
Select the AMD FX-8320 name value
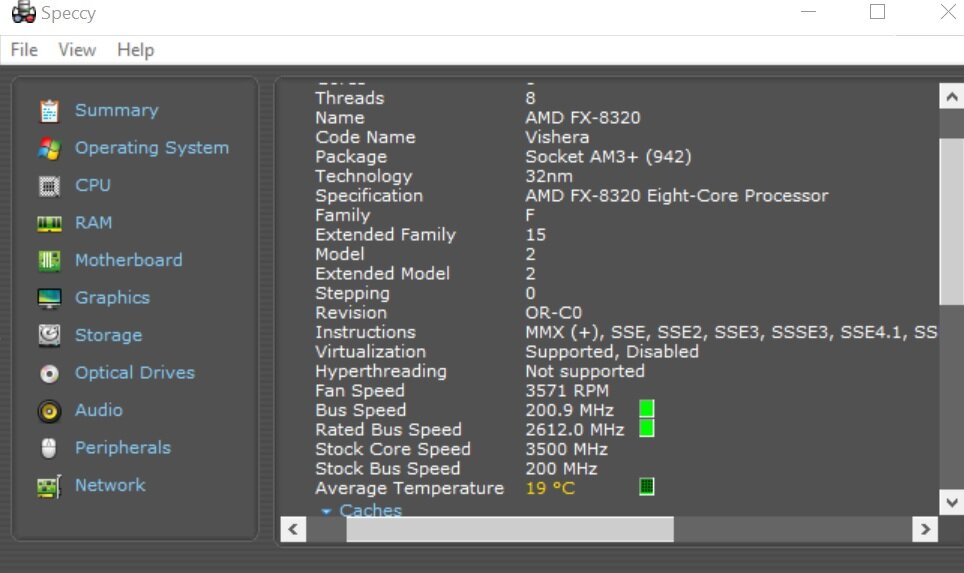(x=583, y=118)
